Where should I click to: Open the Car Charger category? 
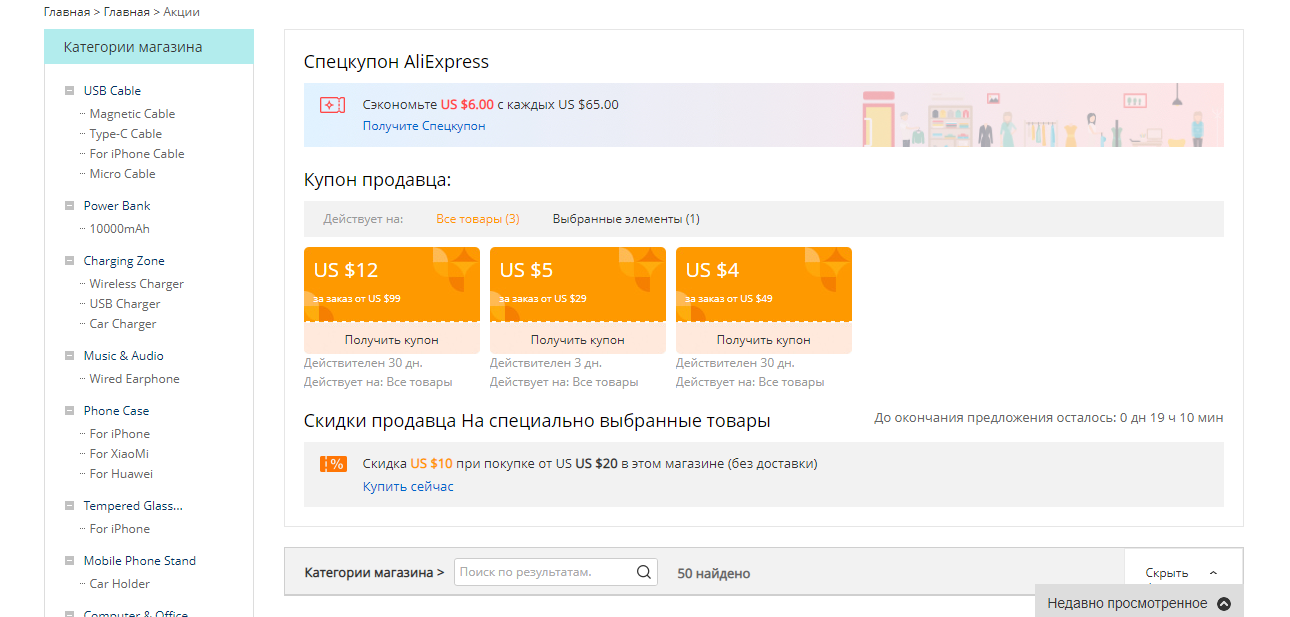[123, 324]
